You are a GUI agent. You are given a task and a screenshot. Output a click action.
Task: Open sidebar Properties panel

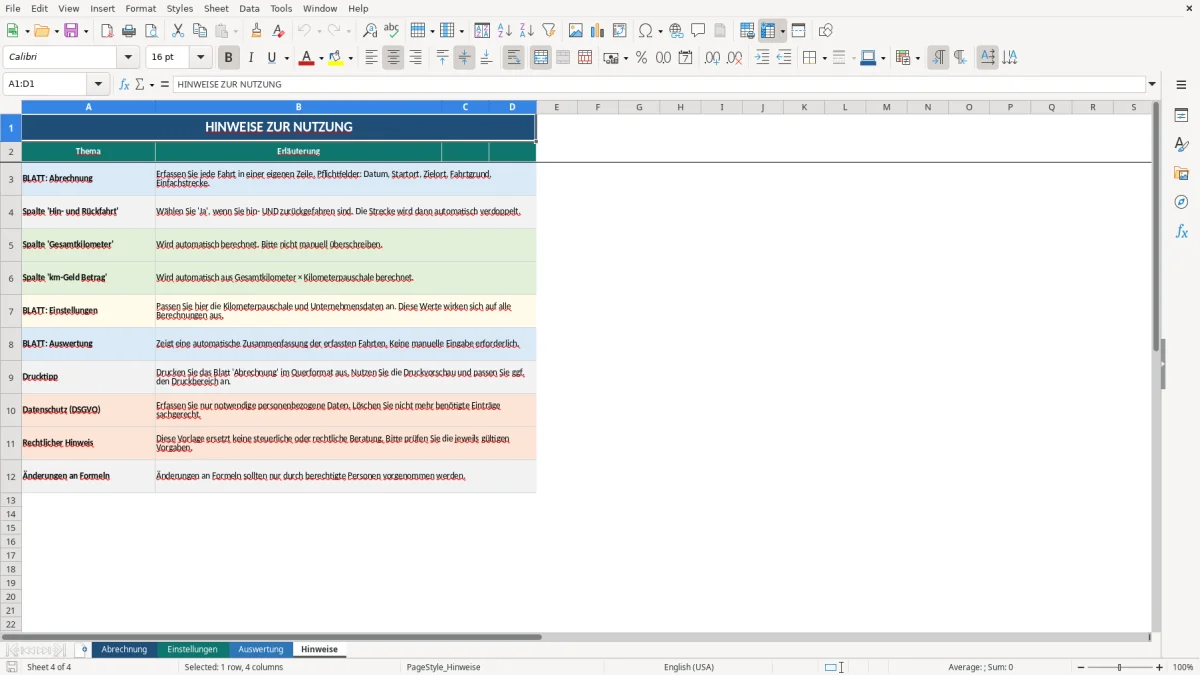(1181, 115)
